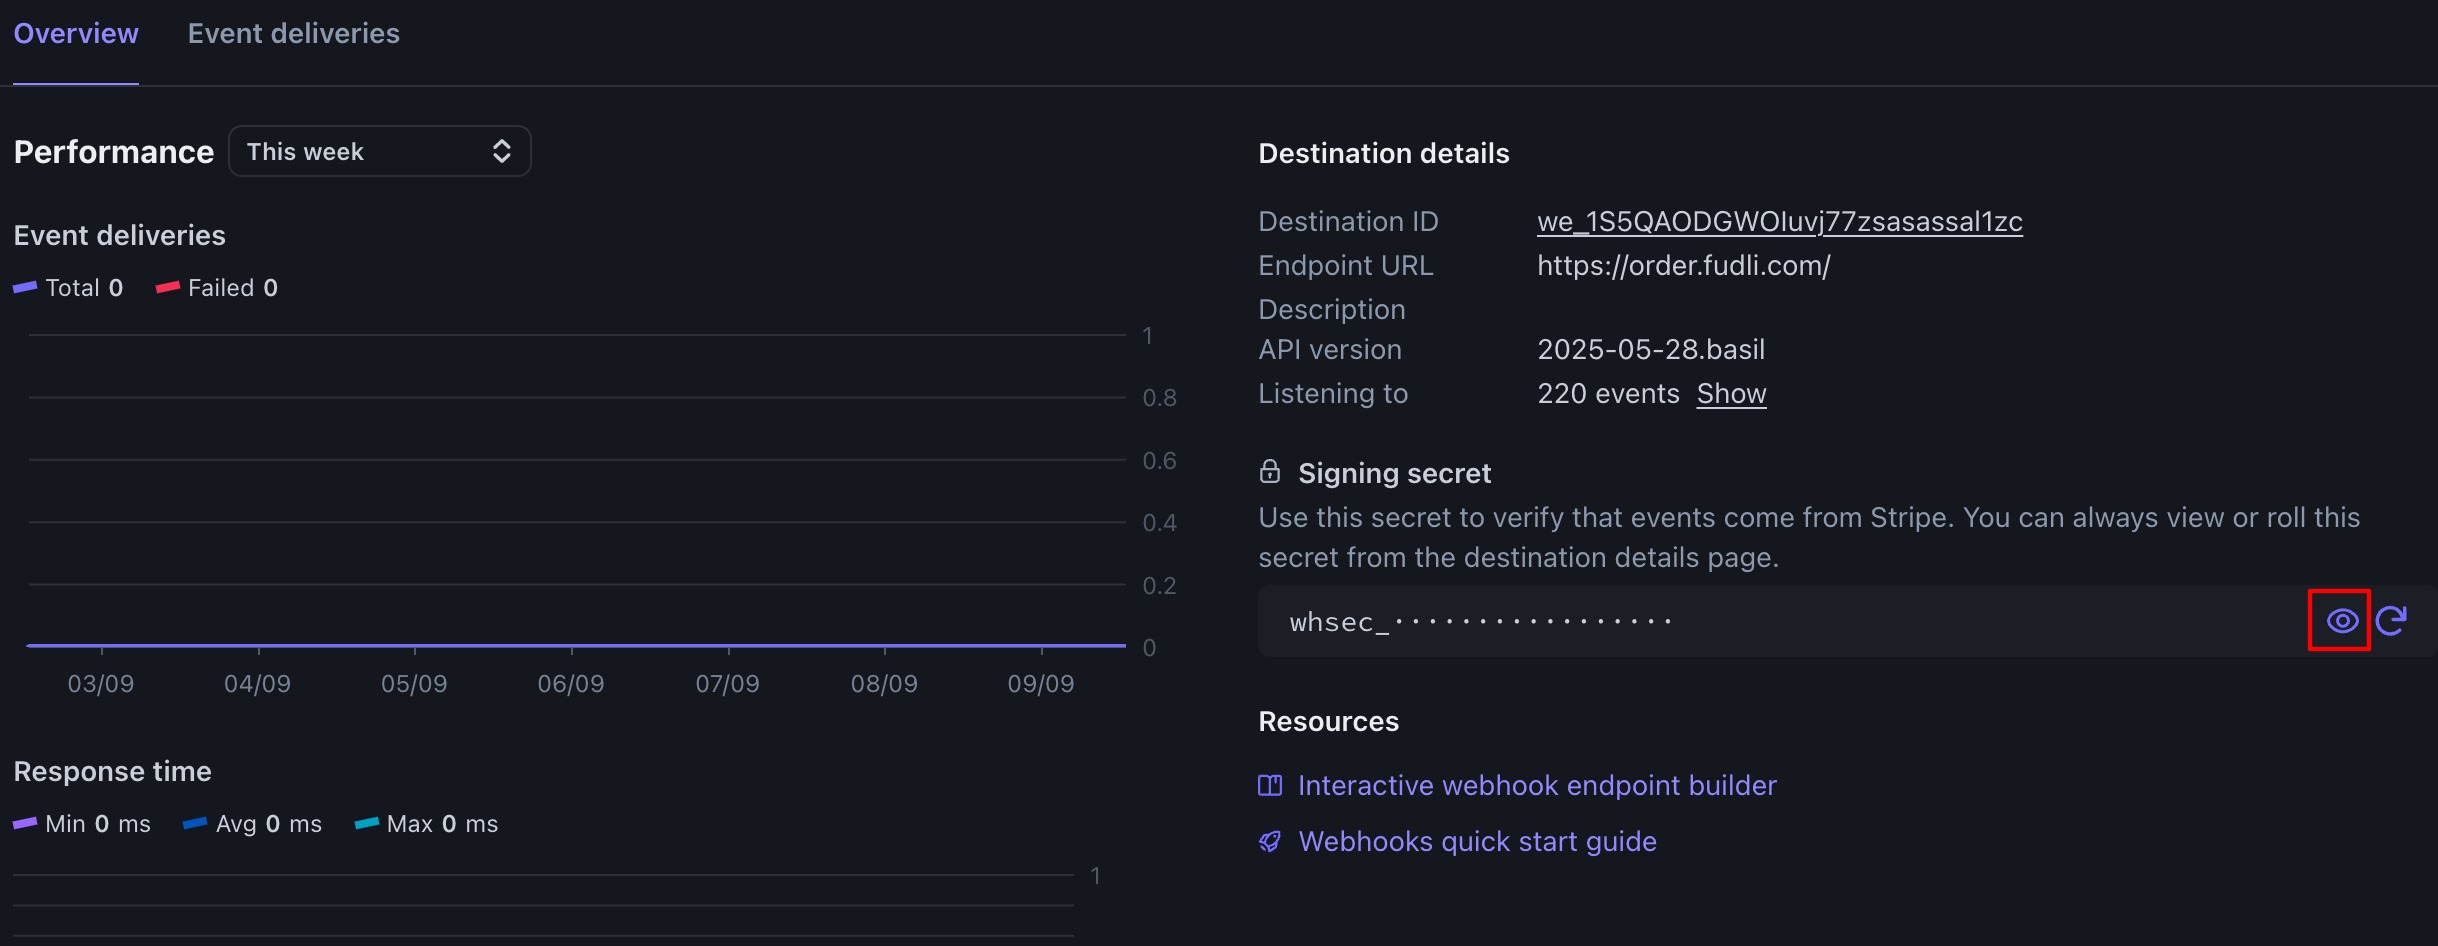Click the Failed deliveries red legend marker
This screenshot has width=2438, height=946.
pos(168,288)
